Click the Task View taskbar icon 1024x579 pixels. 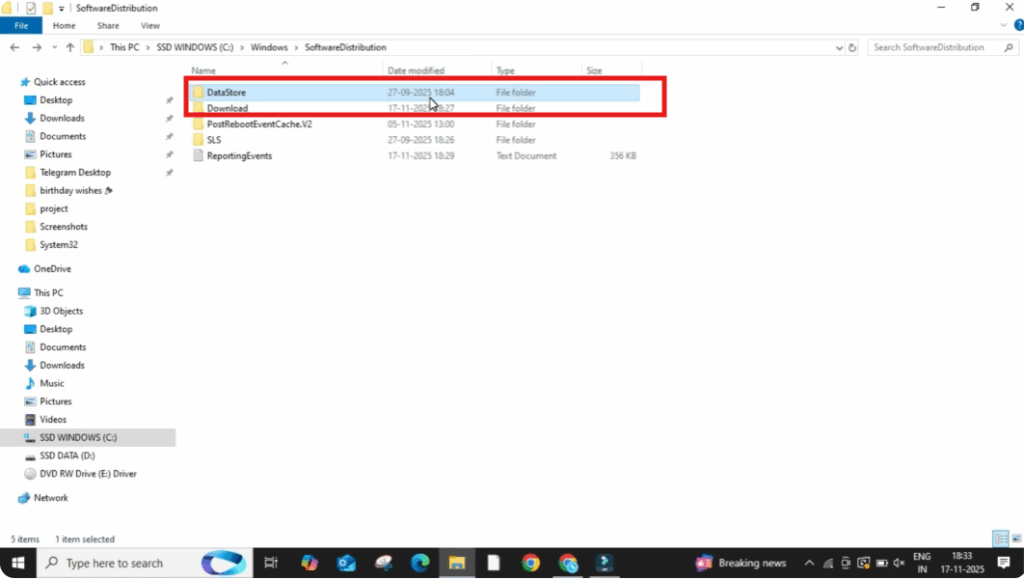(270, 563)
